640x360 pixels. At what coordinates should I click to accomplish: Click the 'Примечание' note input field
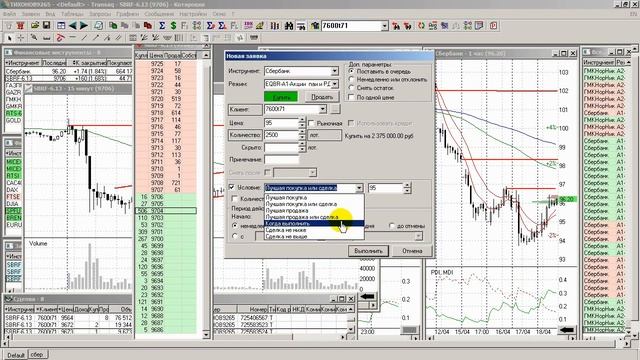[x=281, y=160]
